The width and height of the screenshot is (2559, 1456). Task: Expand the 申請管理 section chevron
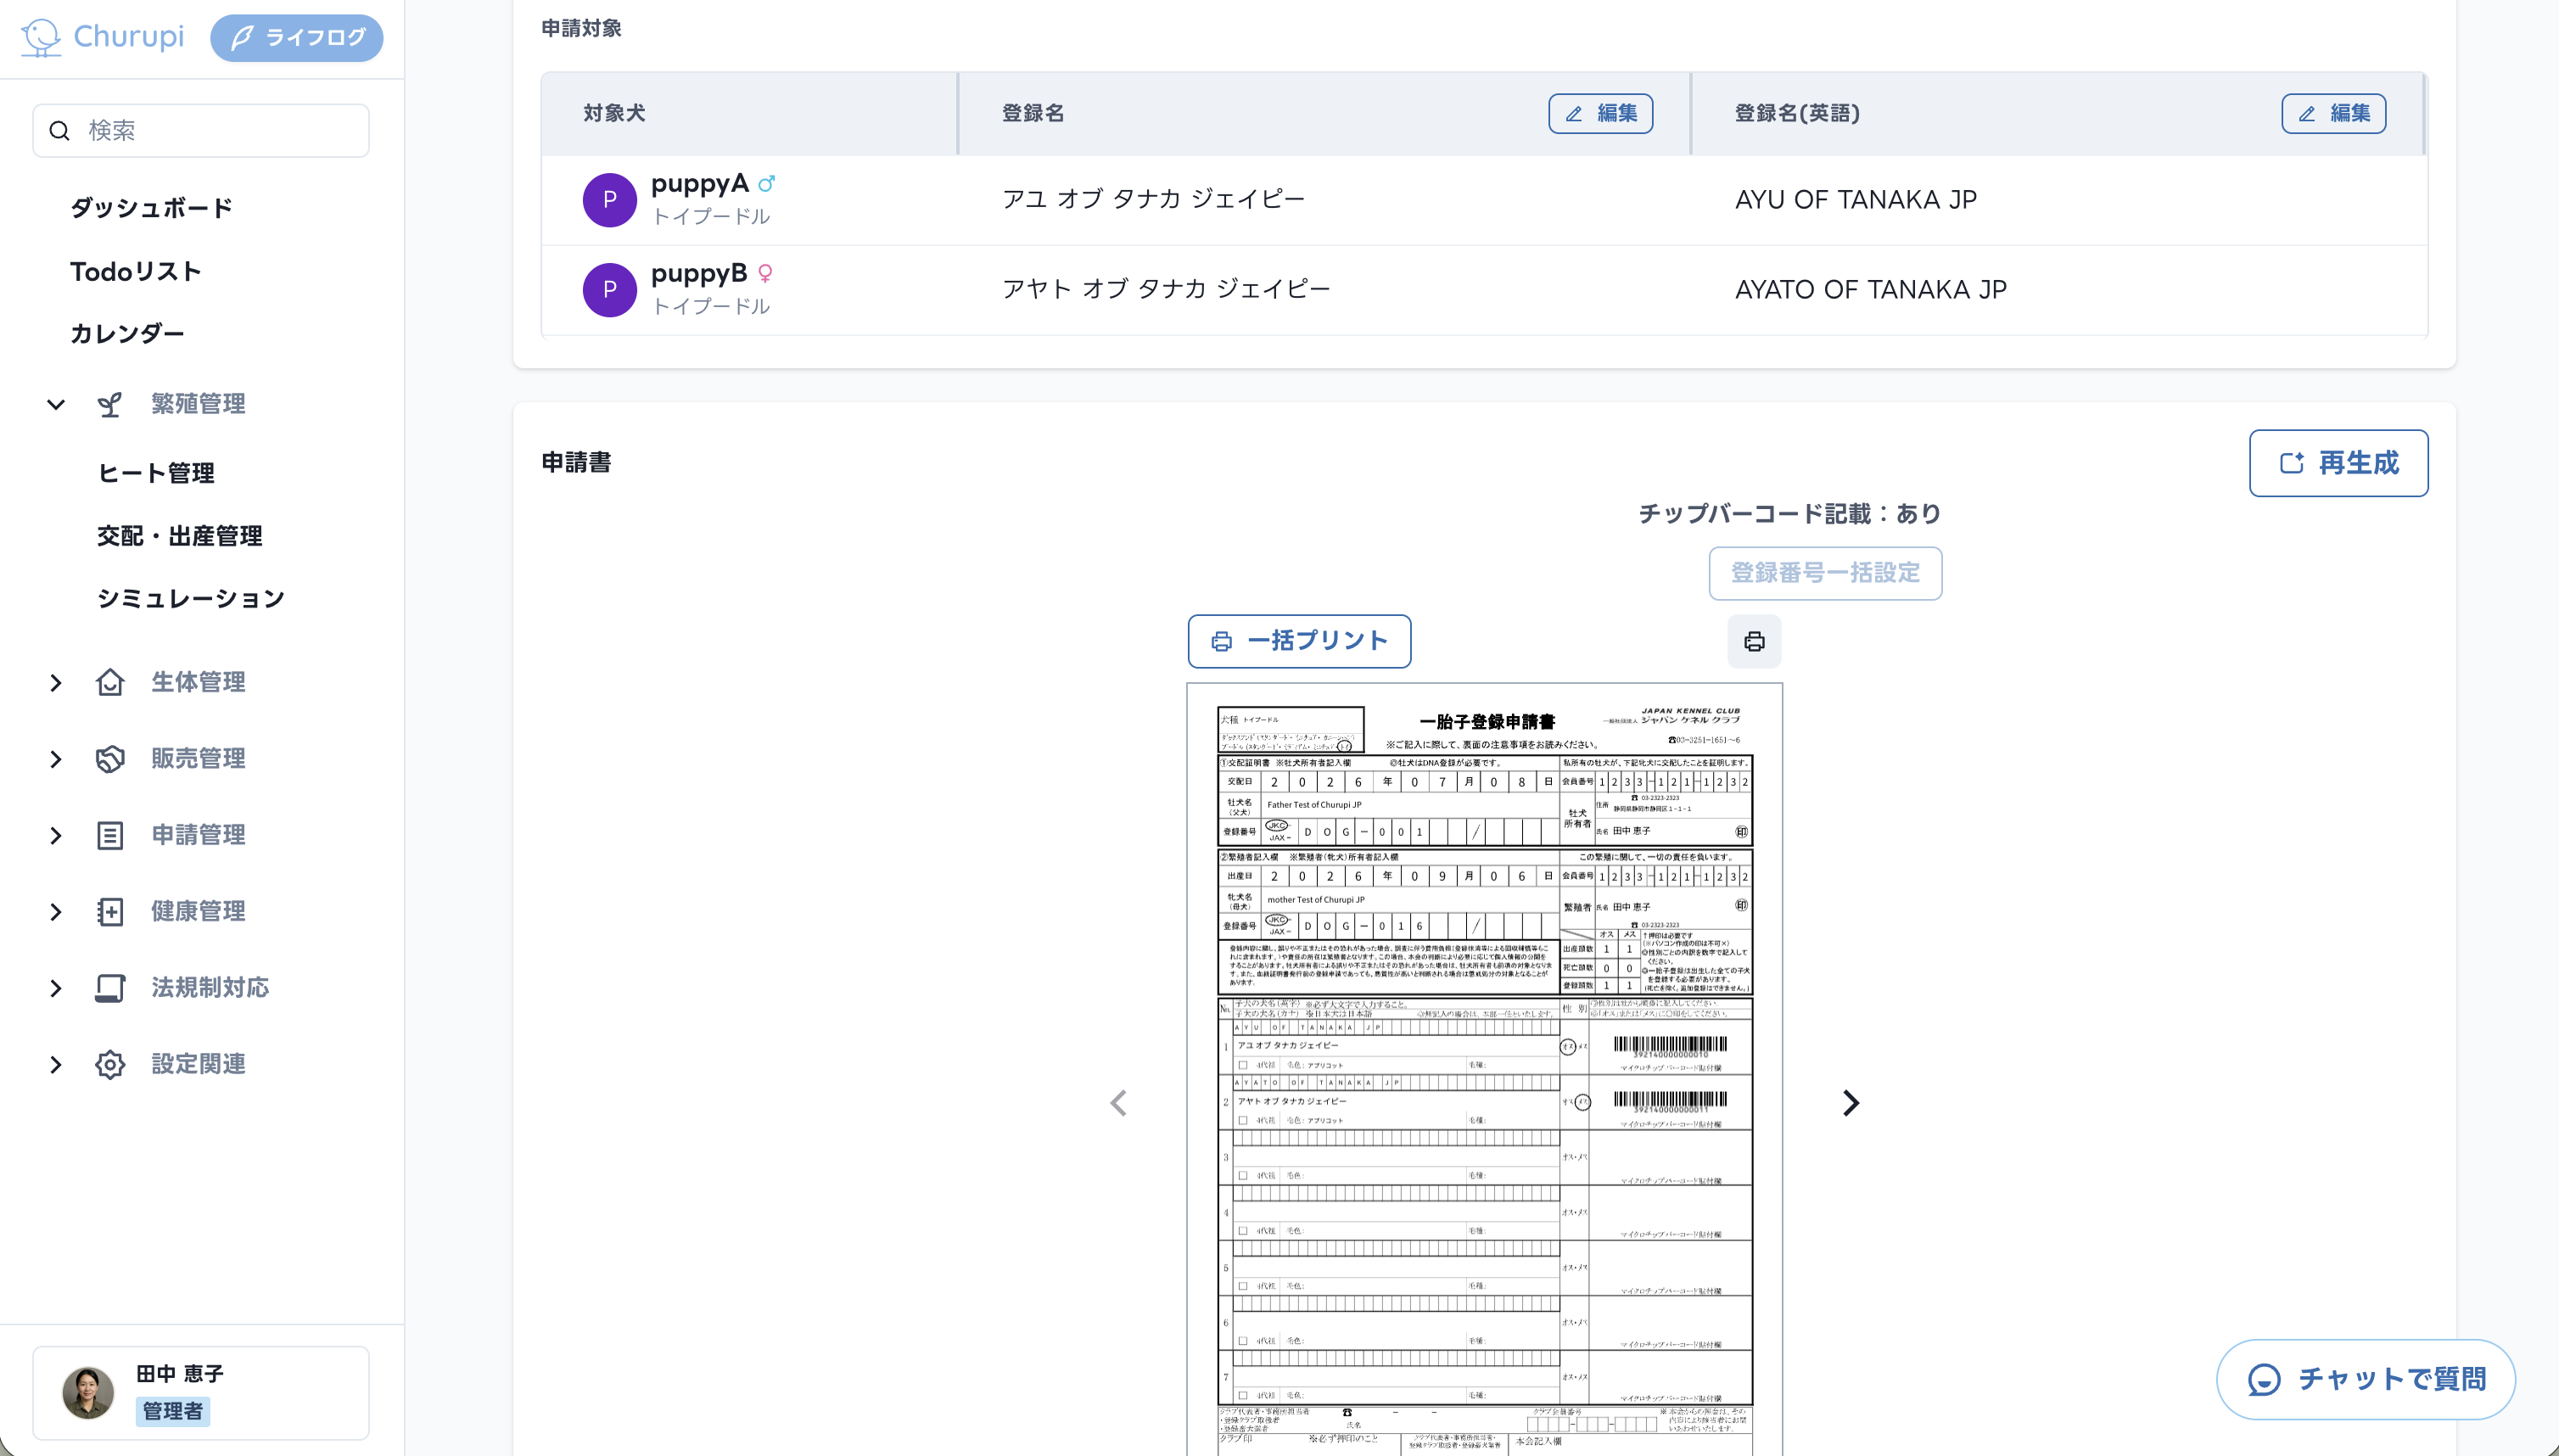[x=56, y=835]
